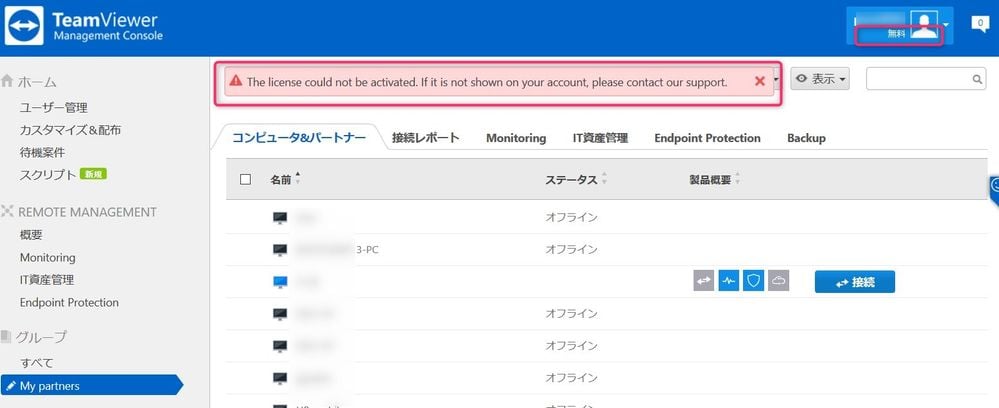Click the TeamViewer logo icon
999x408 pixels.
24,26
